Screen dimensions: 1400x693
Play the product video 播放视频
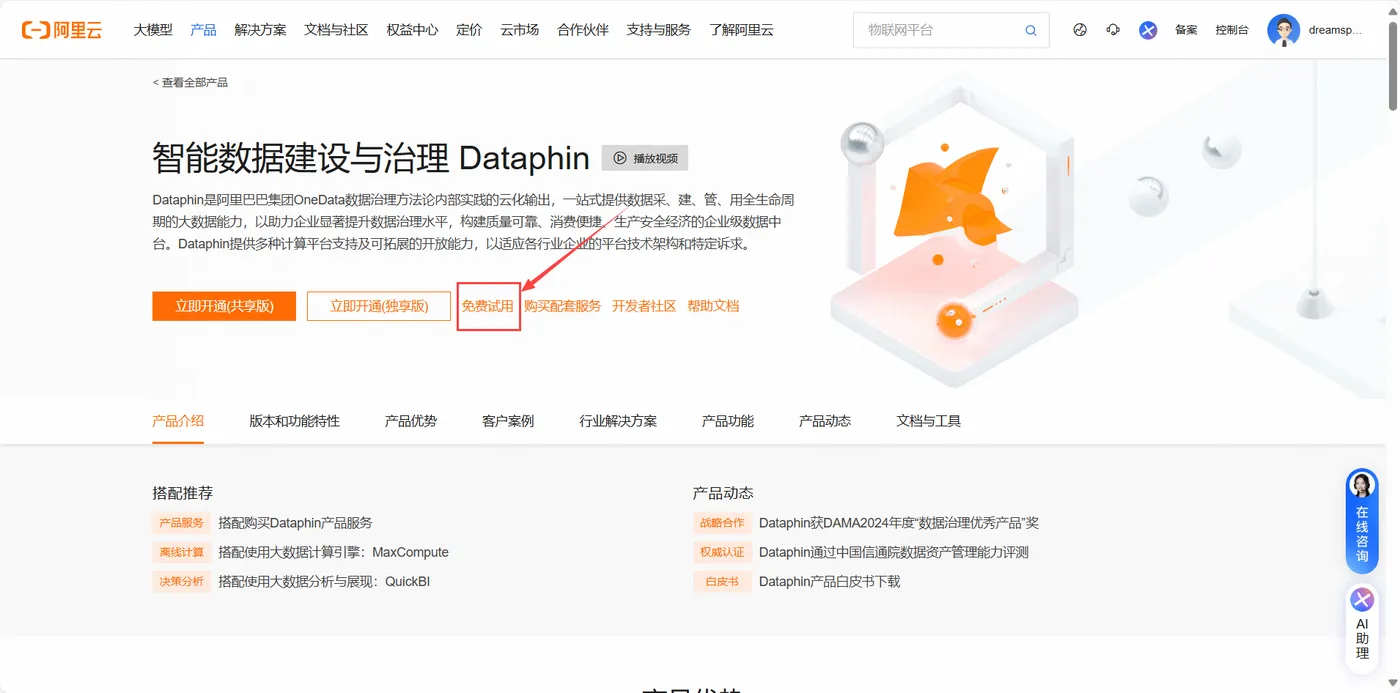tap(645, 158)
